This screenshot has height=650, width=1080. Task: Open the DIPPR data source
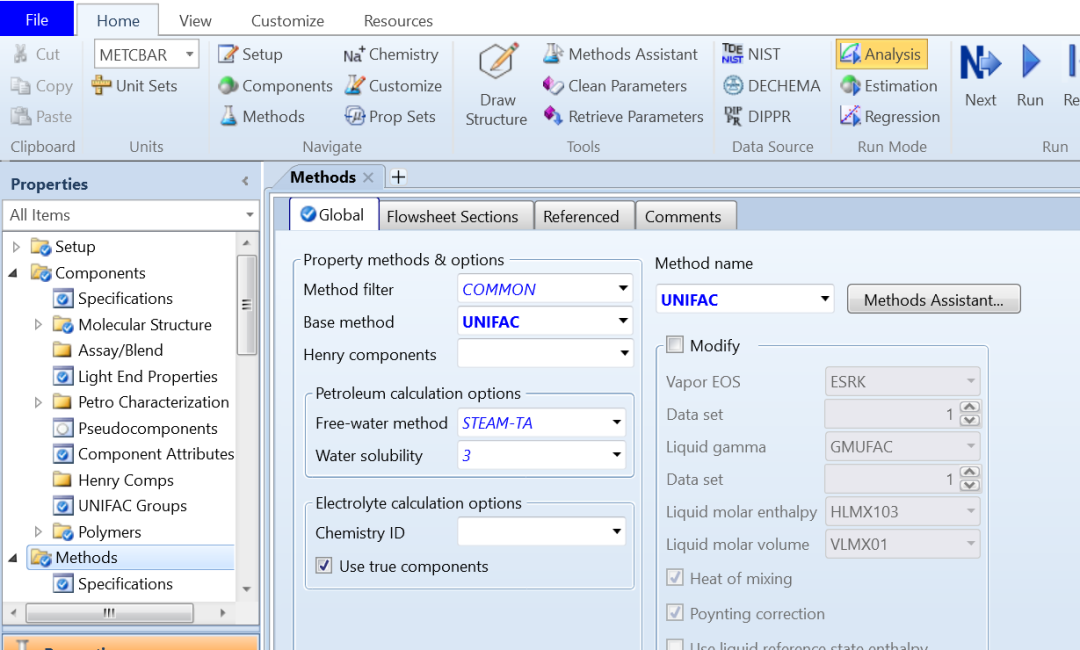pos(756,116)
